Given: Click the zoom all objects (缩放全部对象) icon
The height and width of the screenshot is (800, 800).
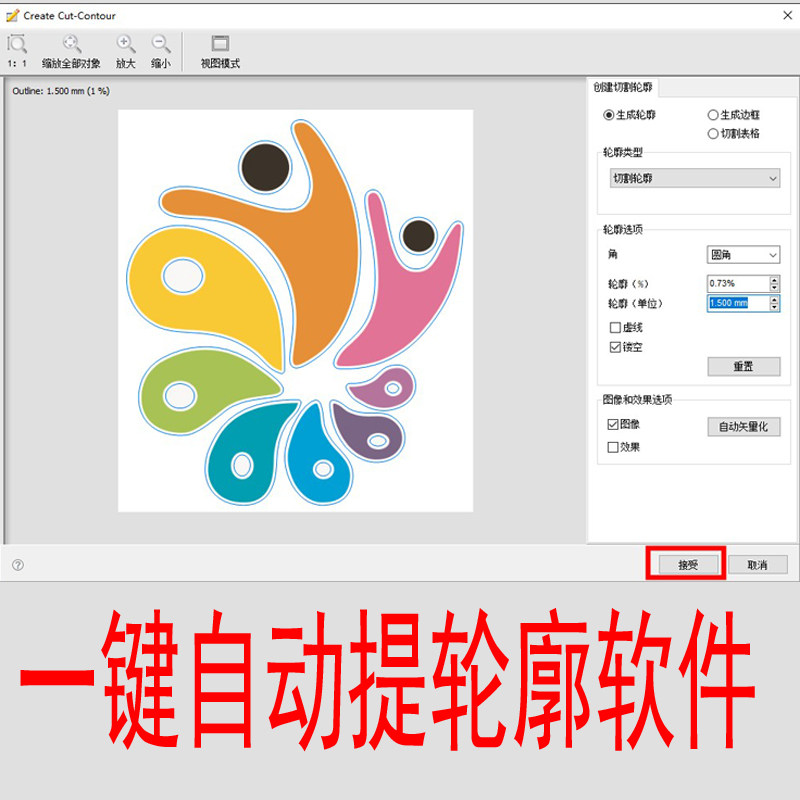Looking at the screenshot, I should point(71,44).
